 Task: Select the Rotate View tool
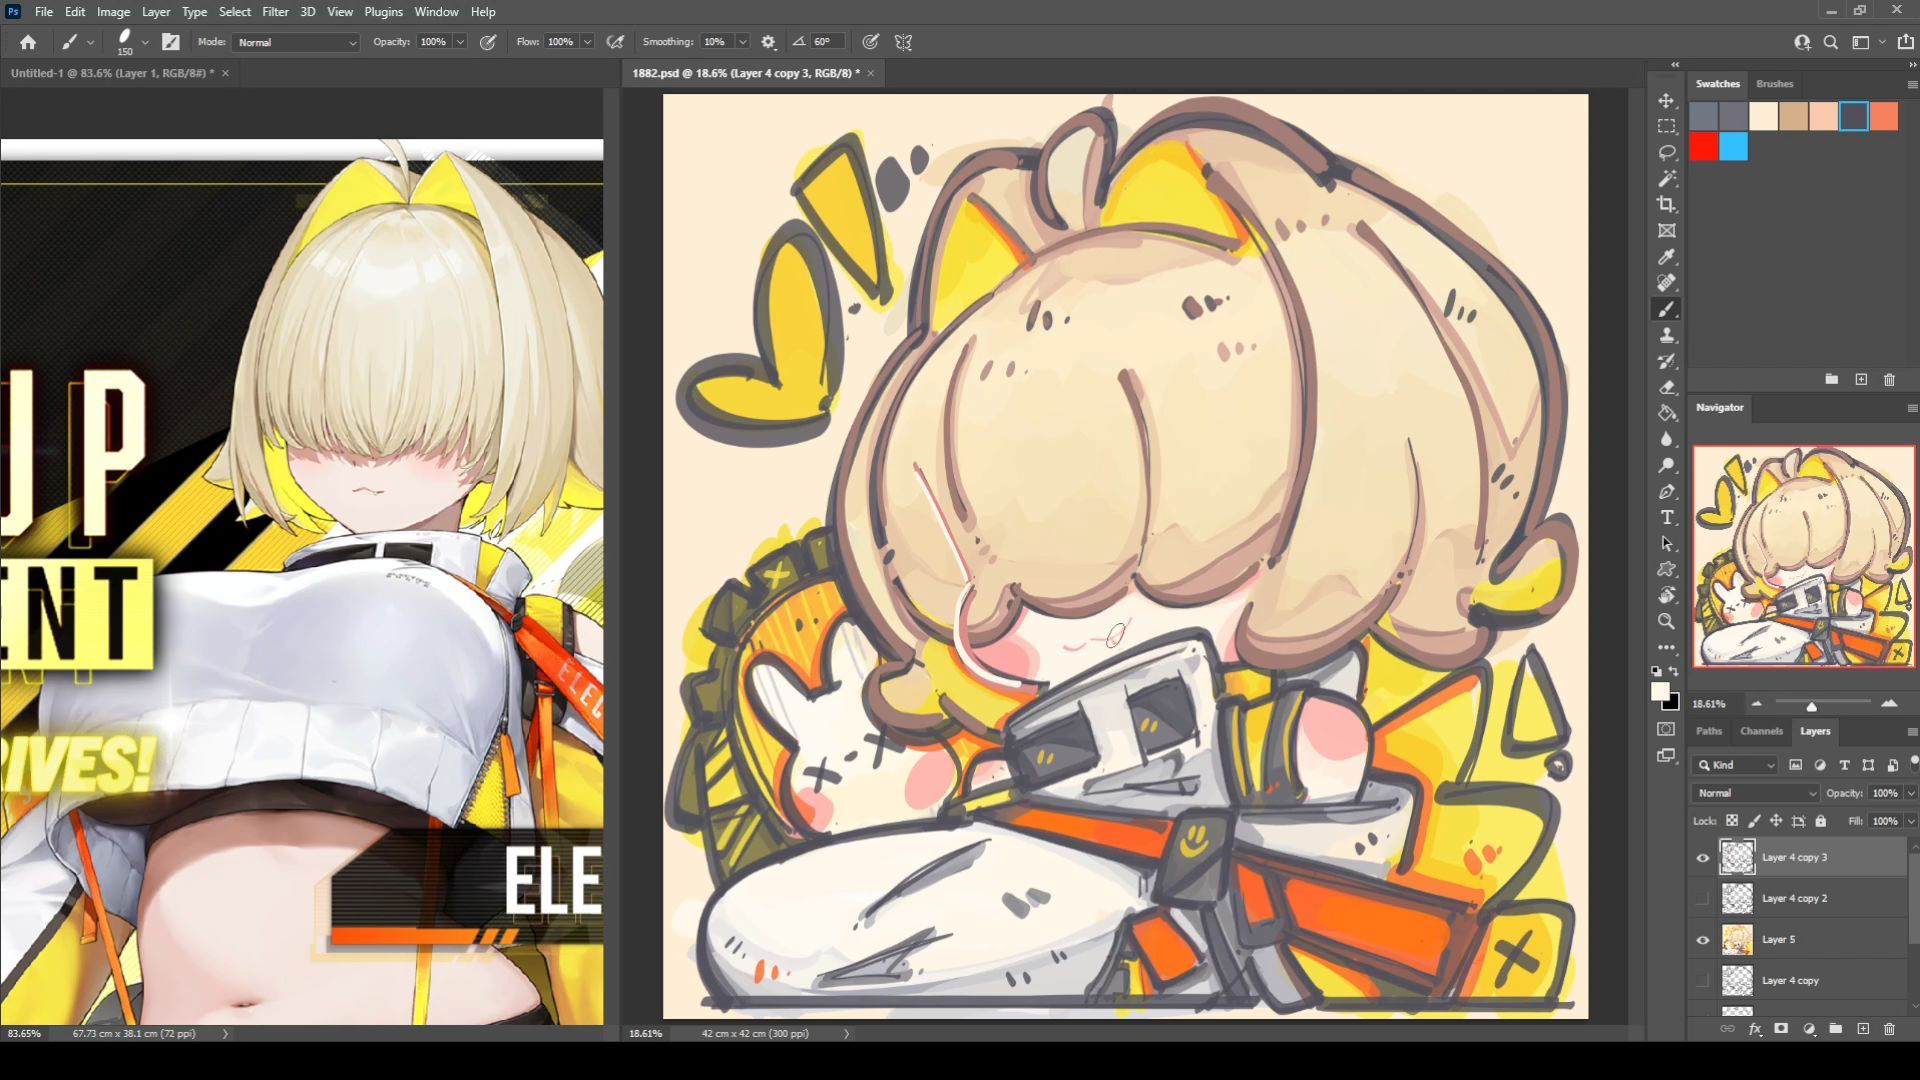(1666, 595)
